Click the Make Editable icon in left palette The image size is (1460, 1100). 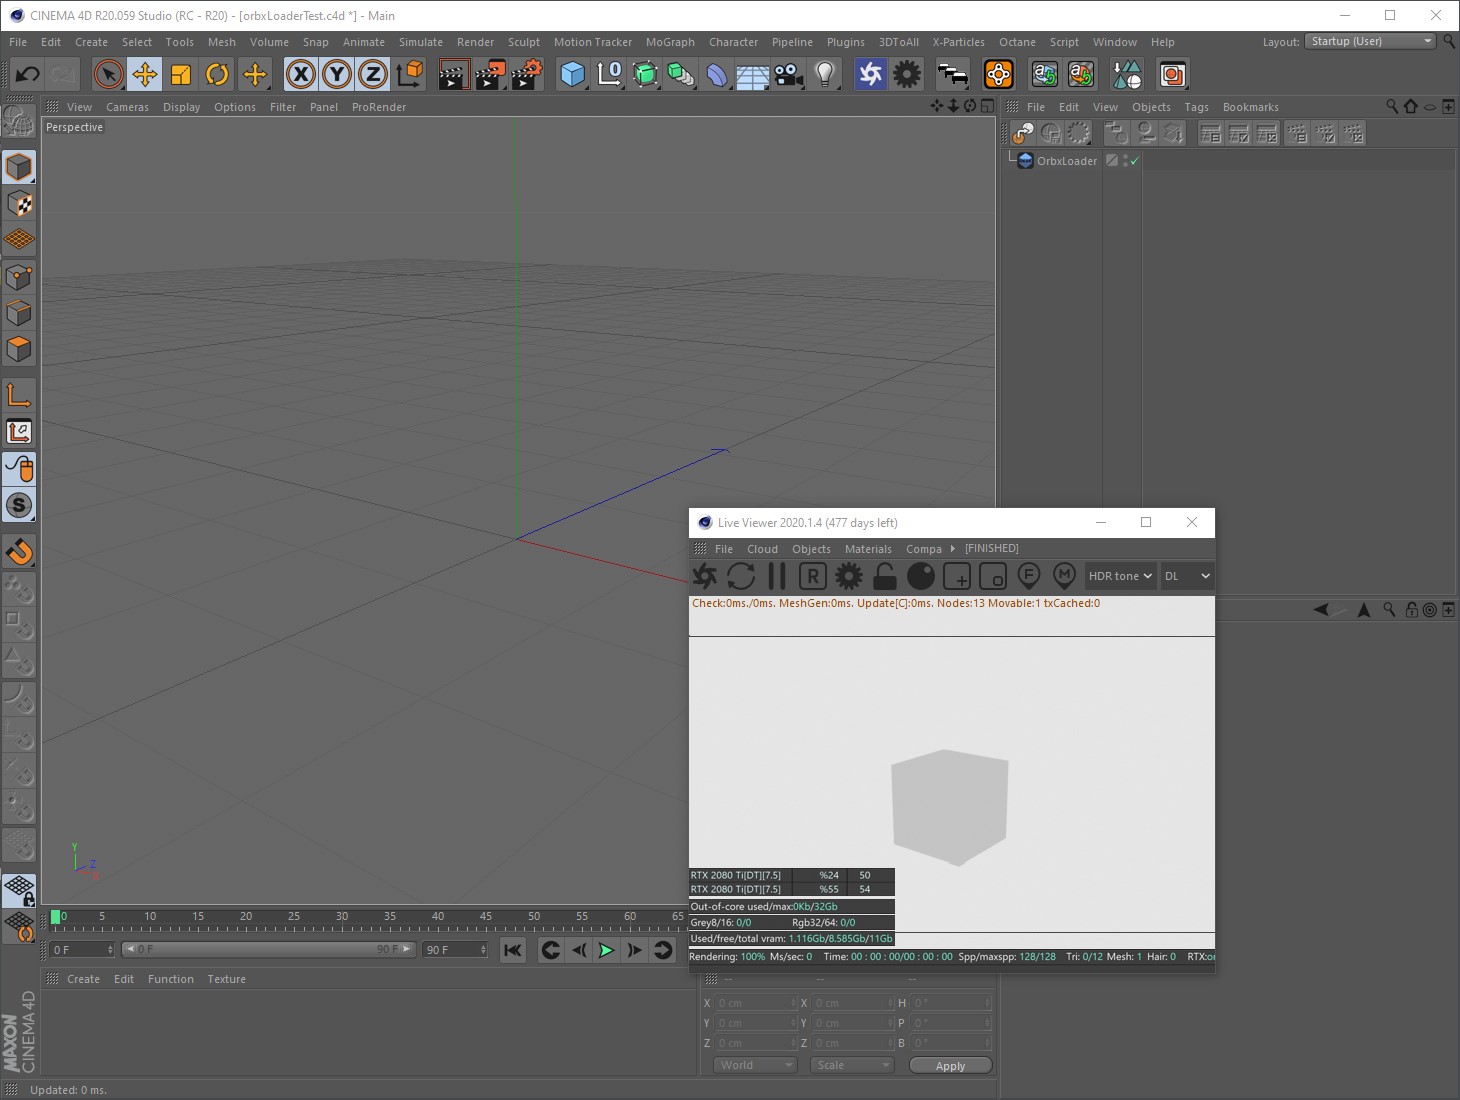click(19, 122)
